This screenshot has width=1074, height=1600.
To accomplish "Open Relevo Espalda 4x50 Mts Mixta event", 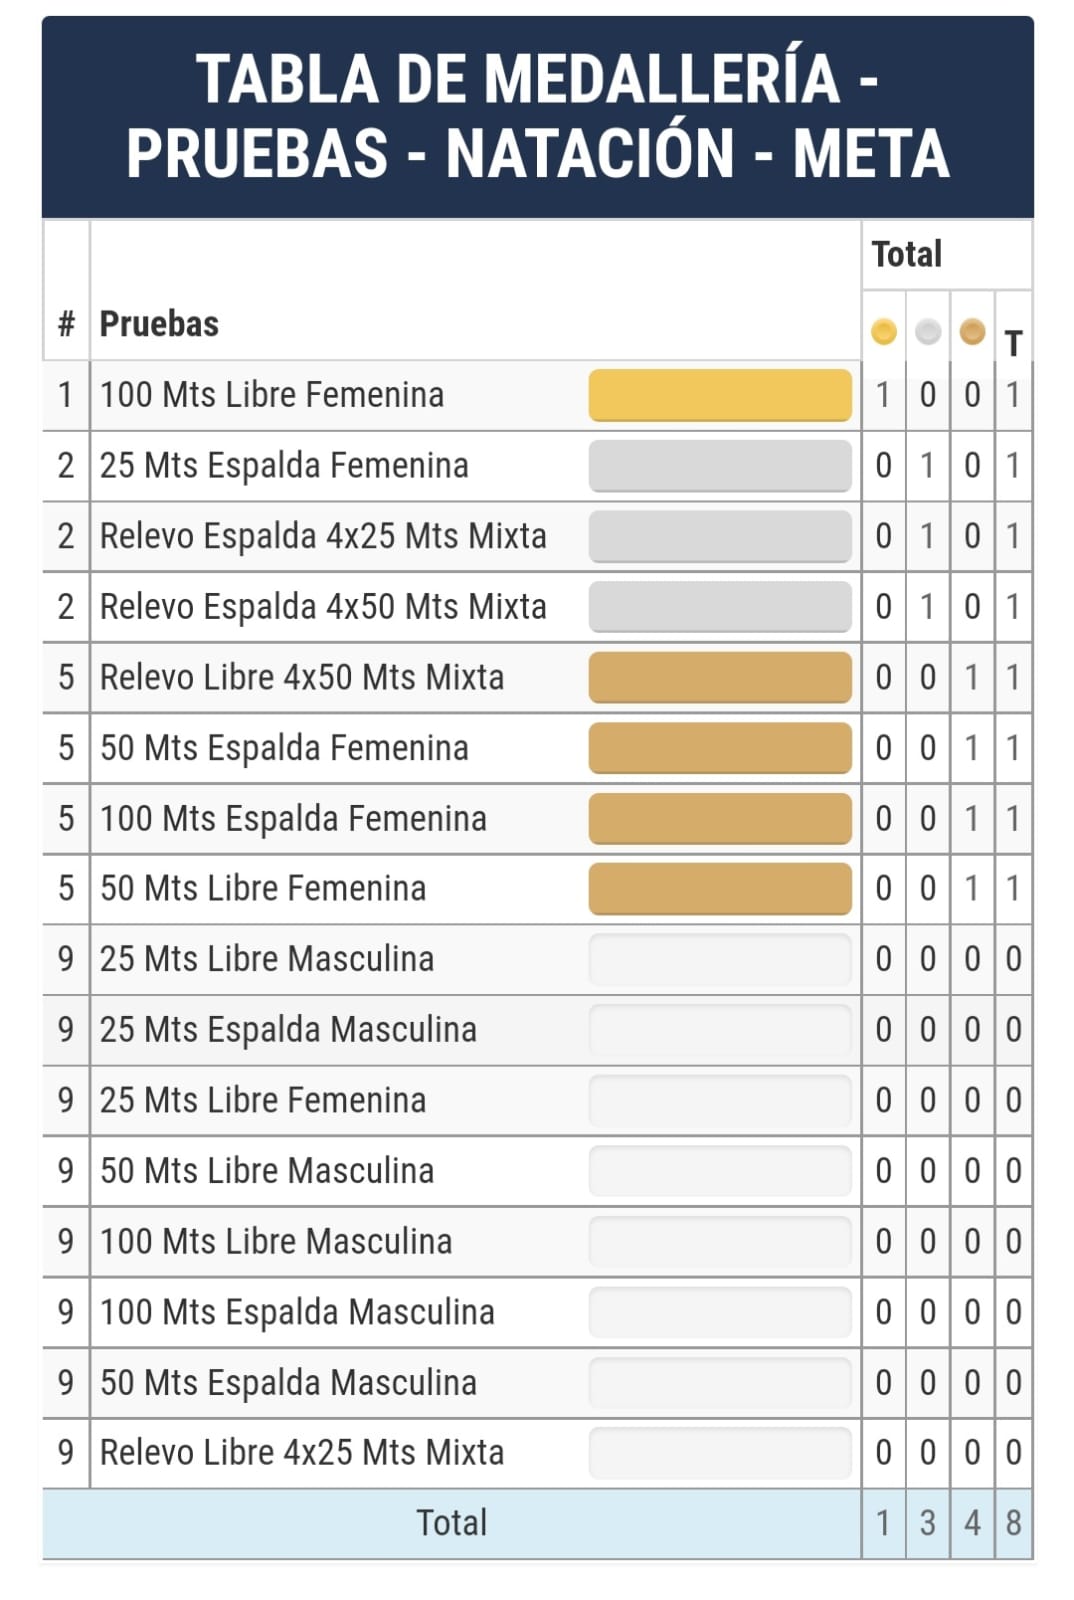I will click(323, 607).
